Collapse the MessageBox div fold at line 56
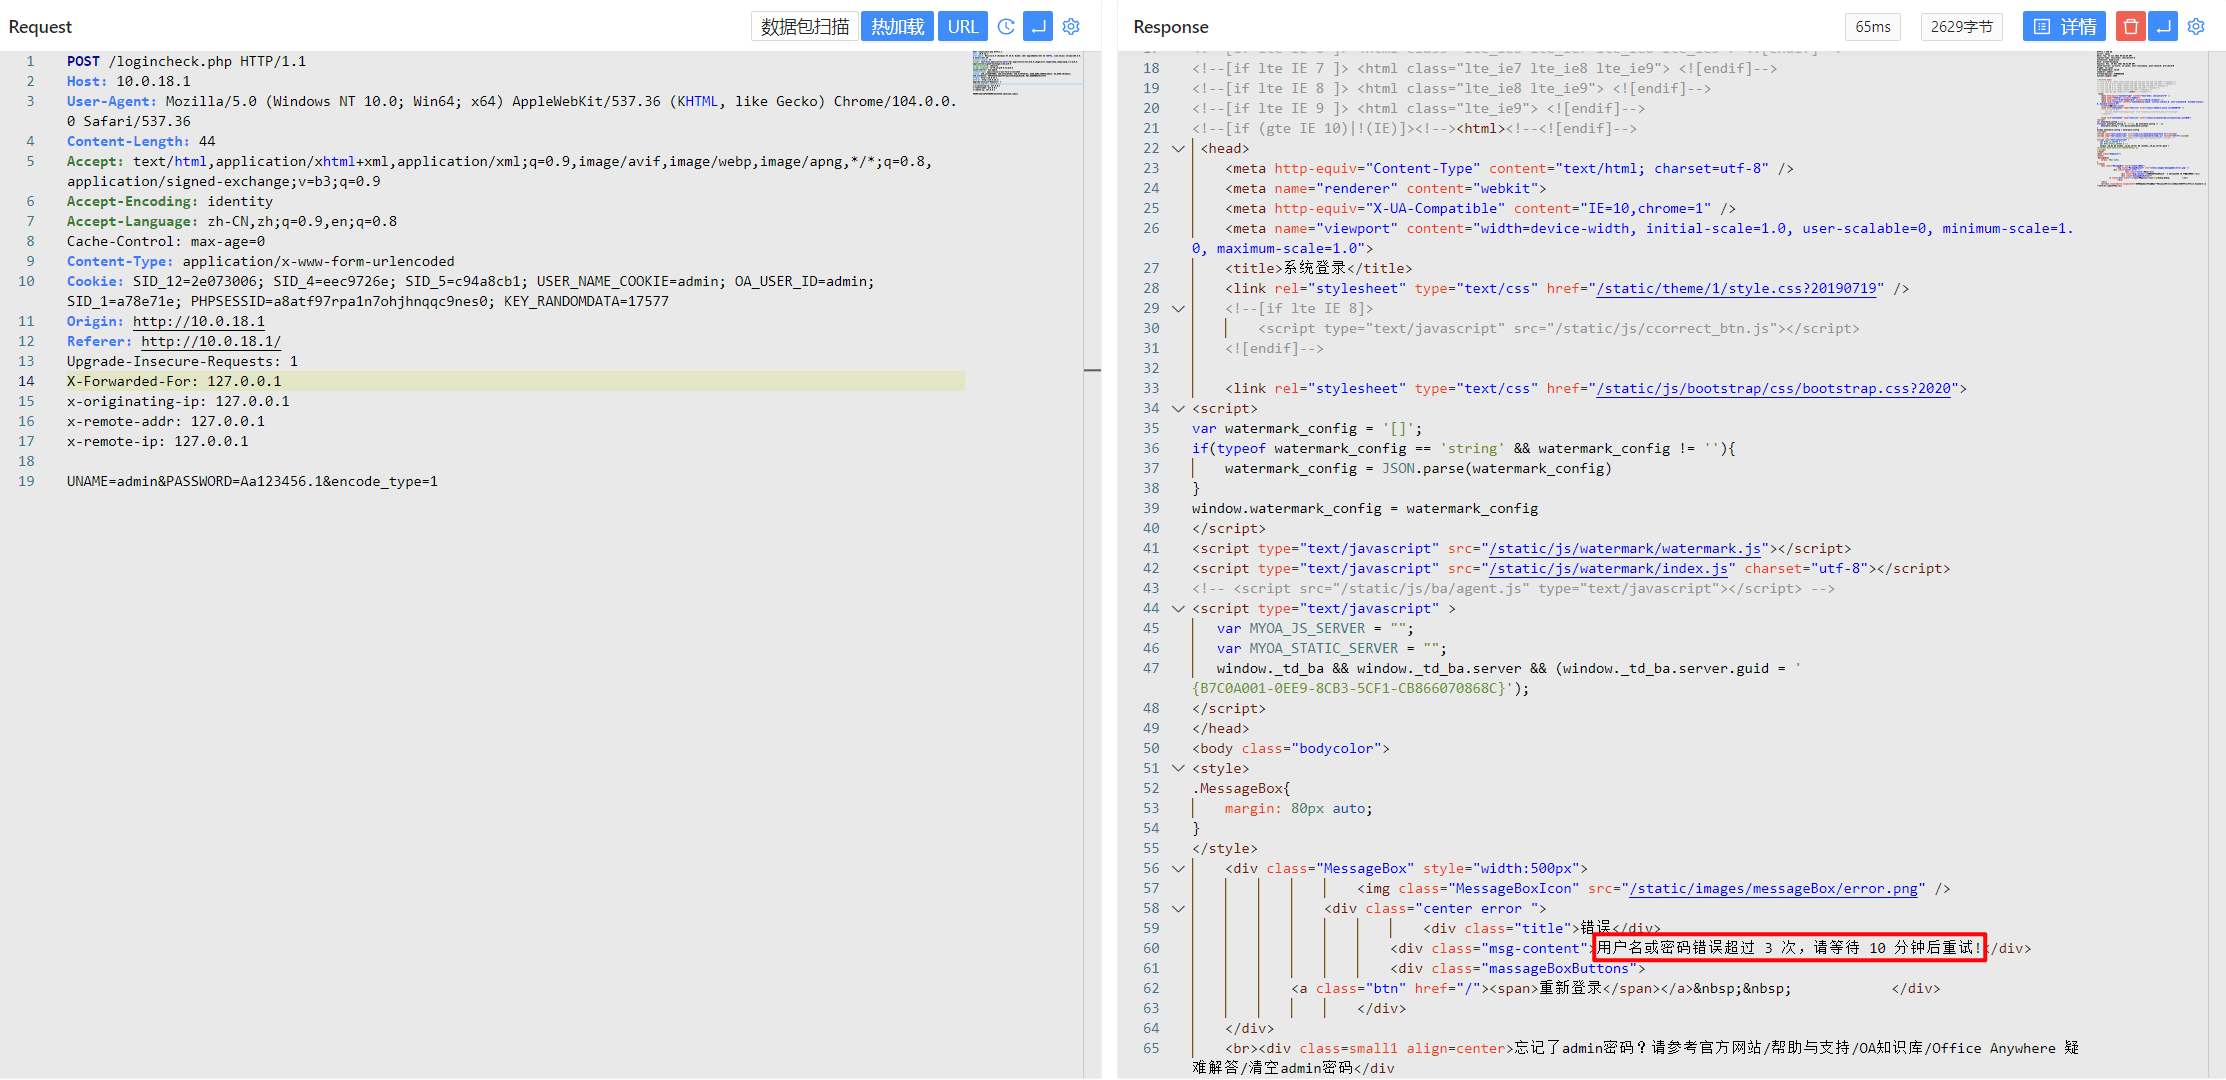The width and height of the screenshot is (2226, 1080). pos(1178,869)
